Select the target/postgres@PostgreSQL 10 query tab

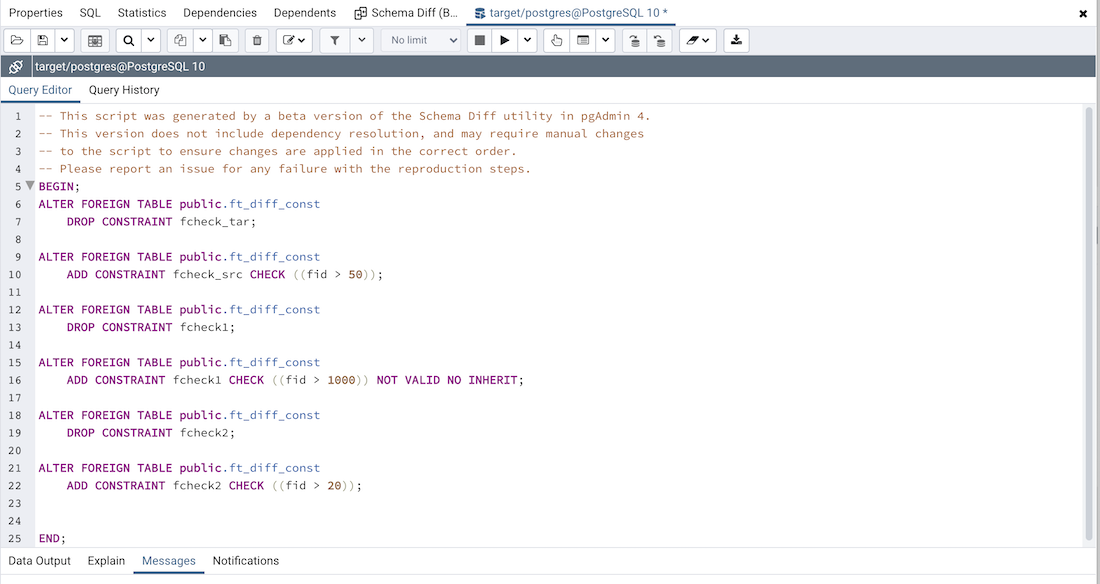pyautogui.click(x=571, y=13)
